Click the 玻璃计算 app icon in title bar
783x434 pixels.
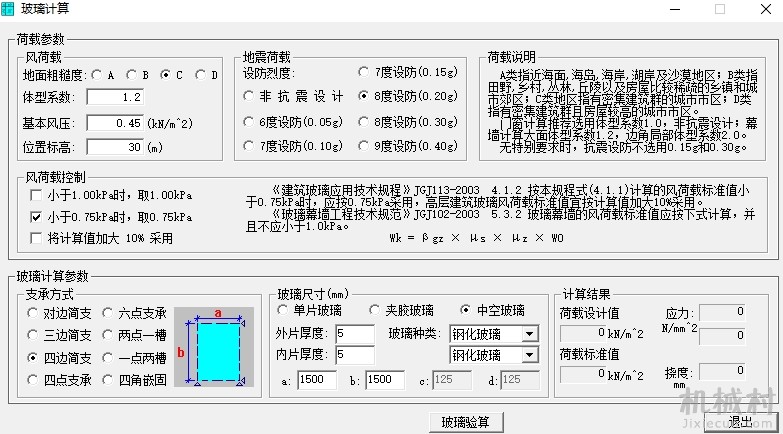pos(7,8)
